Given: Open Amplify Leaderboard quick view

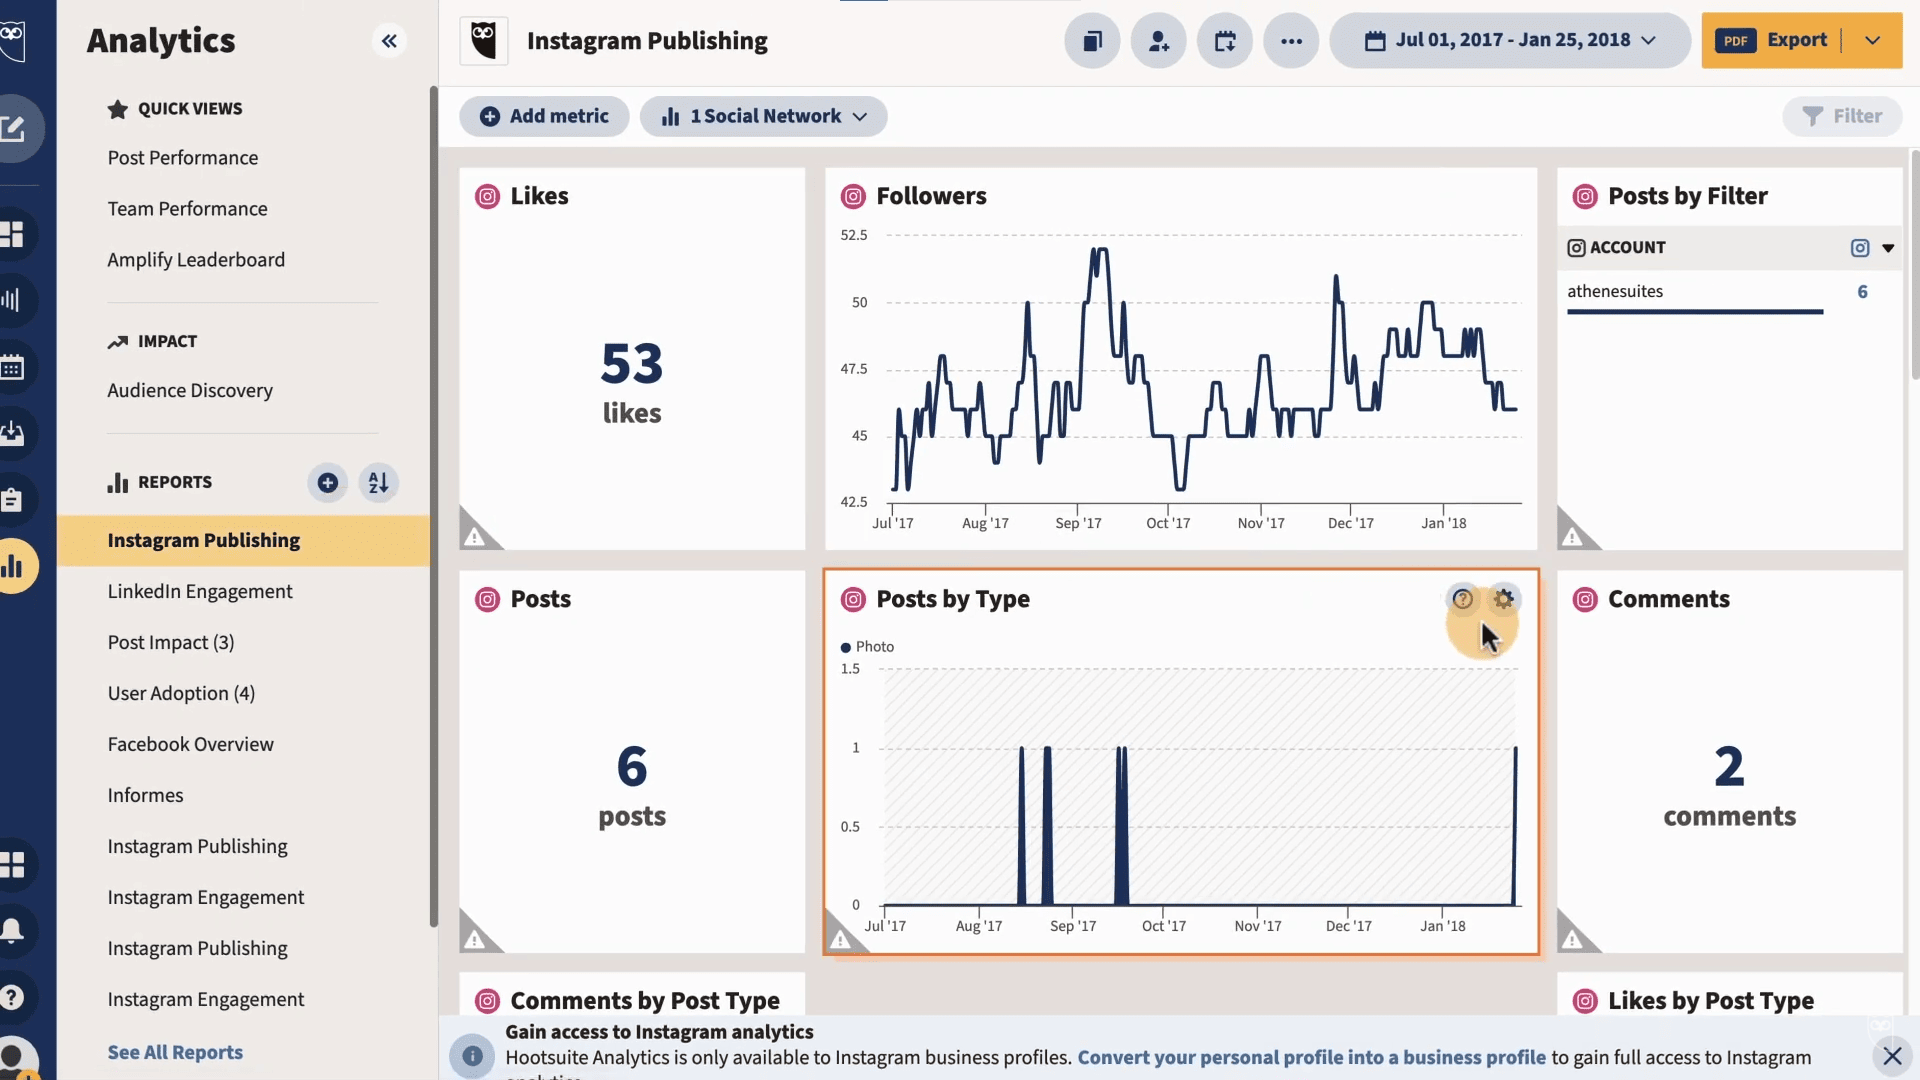Looking at the screenshot, I should [x=196, y=260].
